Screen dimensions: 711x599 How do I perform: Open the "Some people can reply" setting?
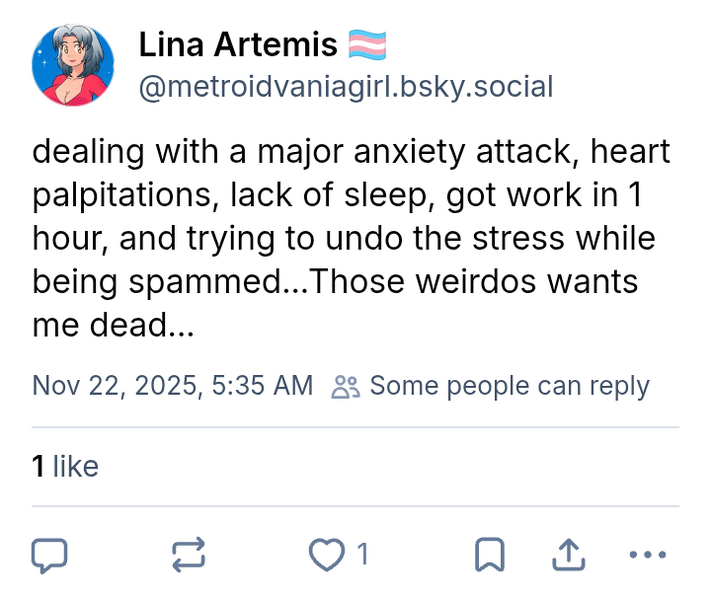click(509, 386)
